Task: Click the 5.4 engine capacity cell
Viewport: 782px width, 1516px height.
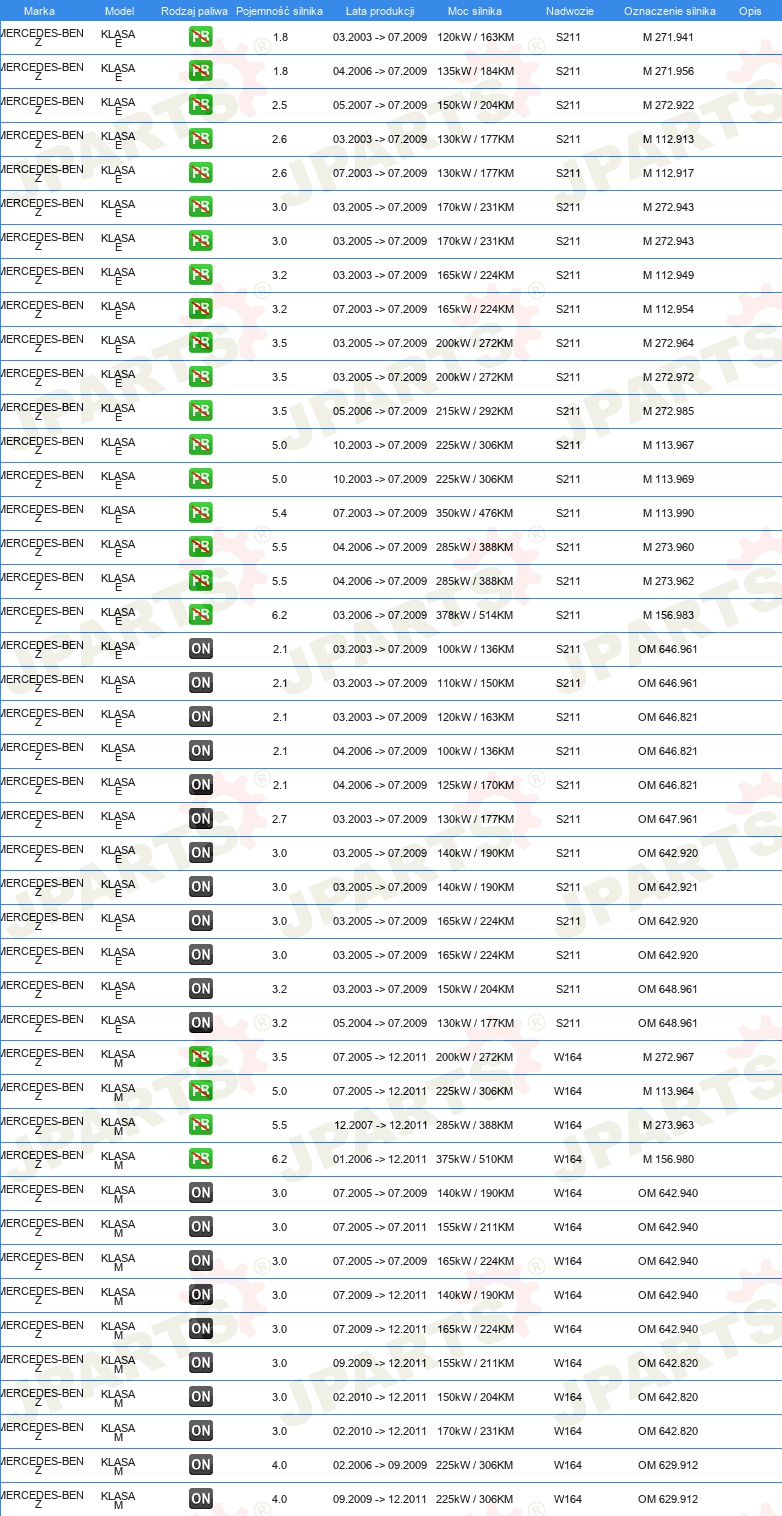Action: (280, 513)
